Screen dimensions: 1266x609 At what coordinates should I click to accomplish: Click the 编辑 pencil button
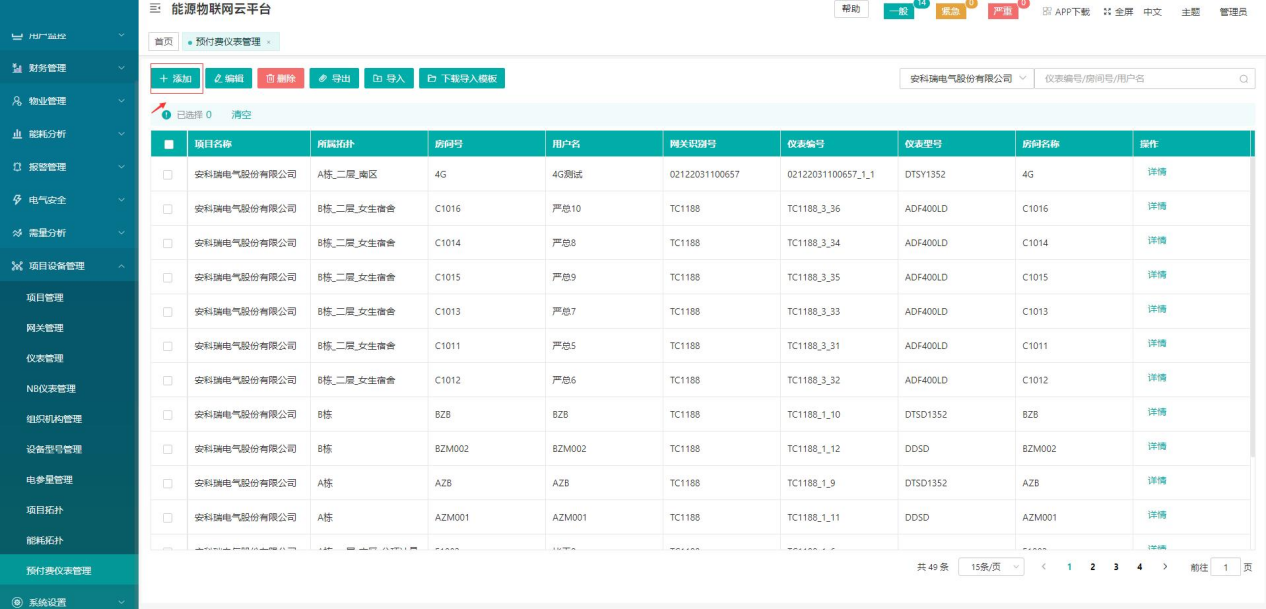[228, 78]
